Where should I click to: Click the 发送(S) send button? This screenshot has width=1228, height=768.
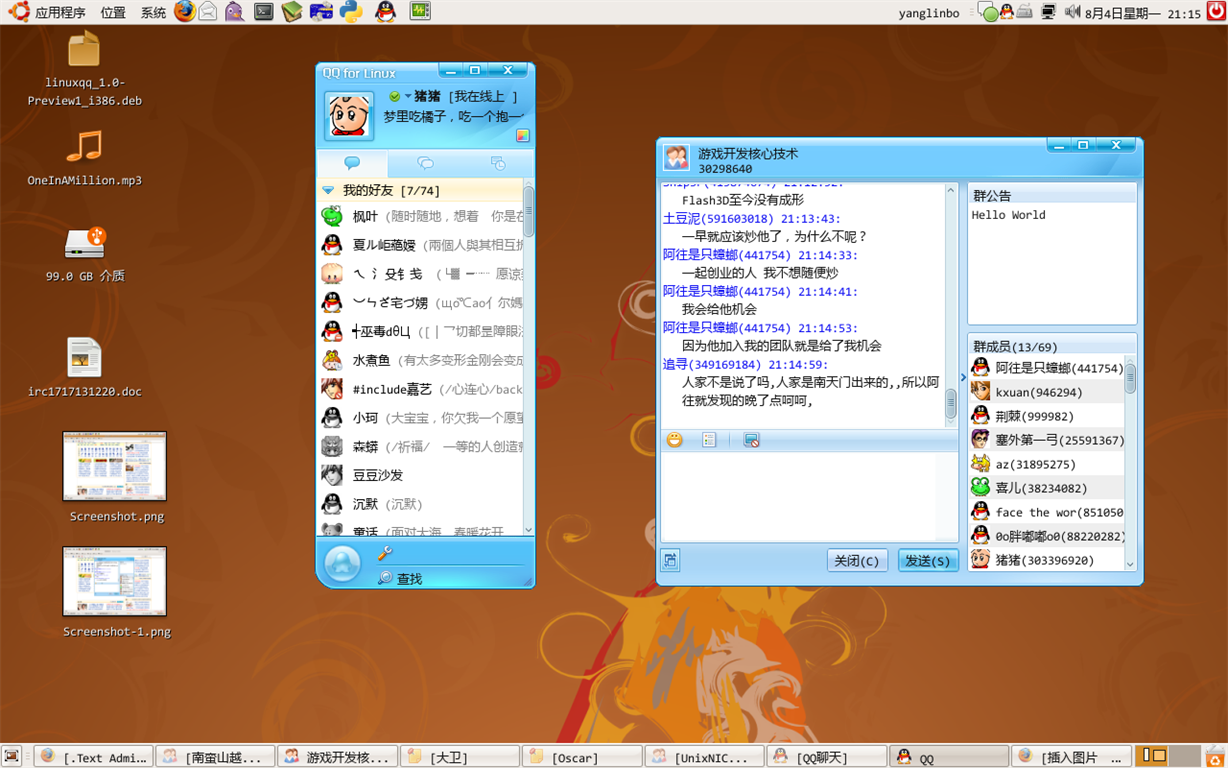(928, 561)
